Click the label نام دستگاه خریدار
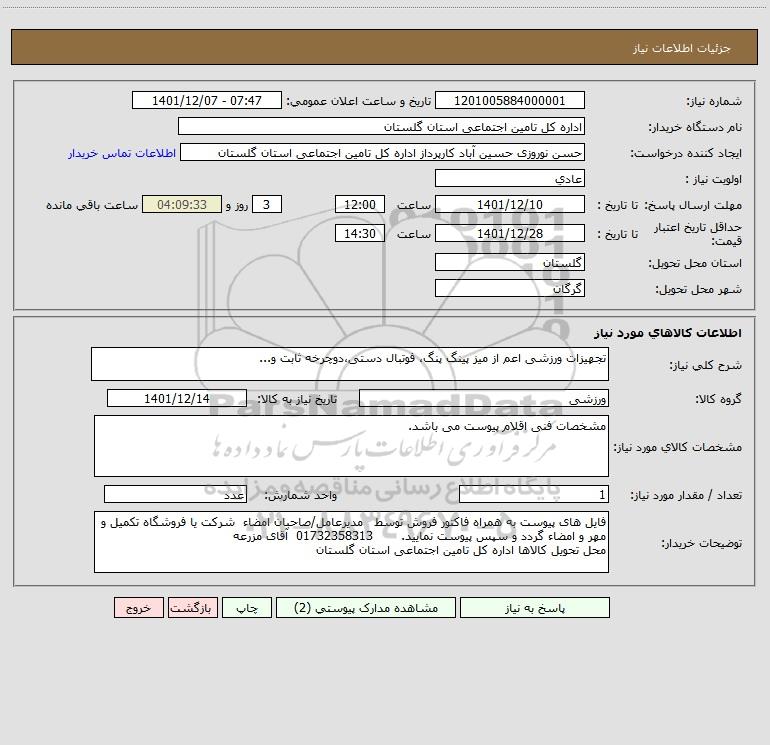 695,128
